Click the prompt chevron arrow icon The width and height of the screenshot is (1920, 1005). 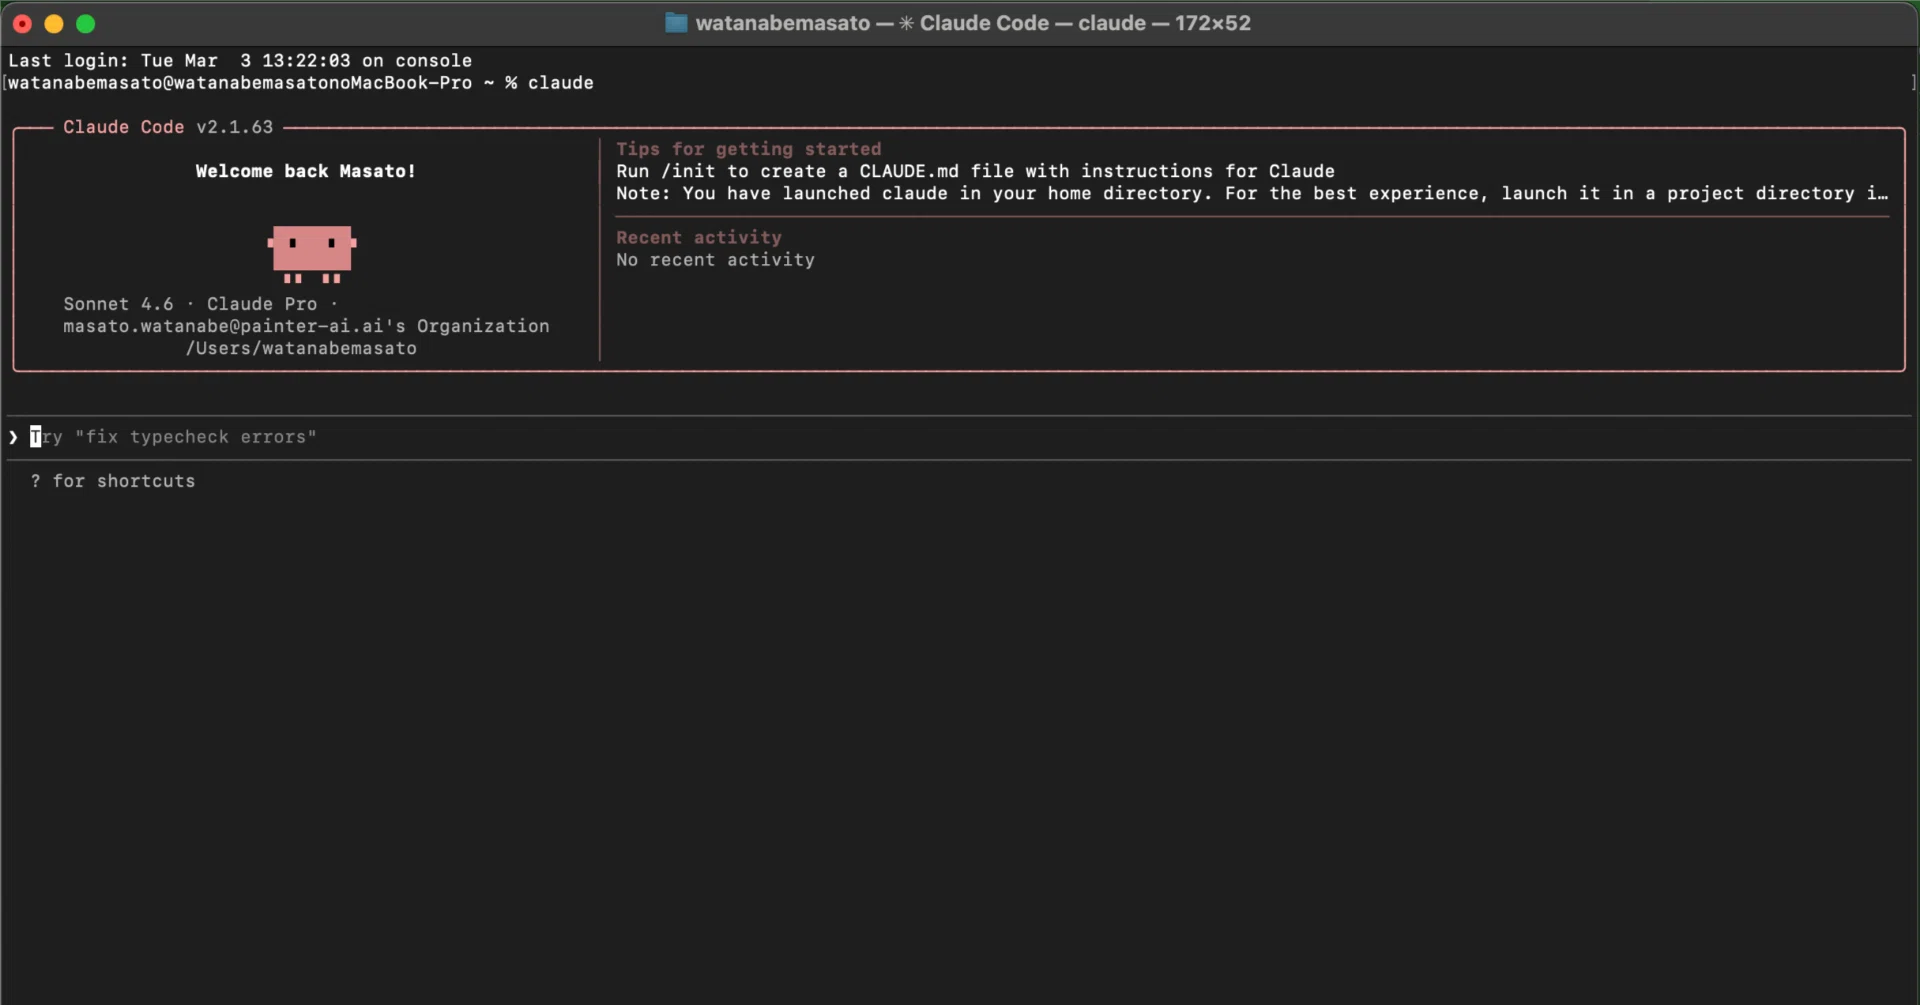coord(13,437)
